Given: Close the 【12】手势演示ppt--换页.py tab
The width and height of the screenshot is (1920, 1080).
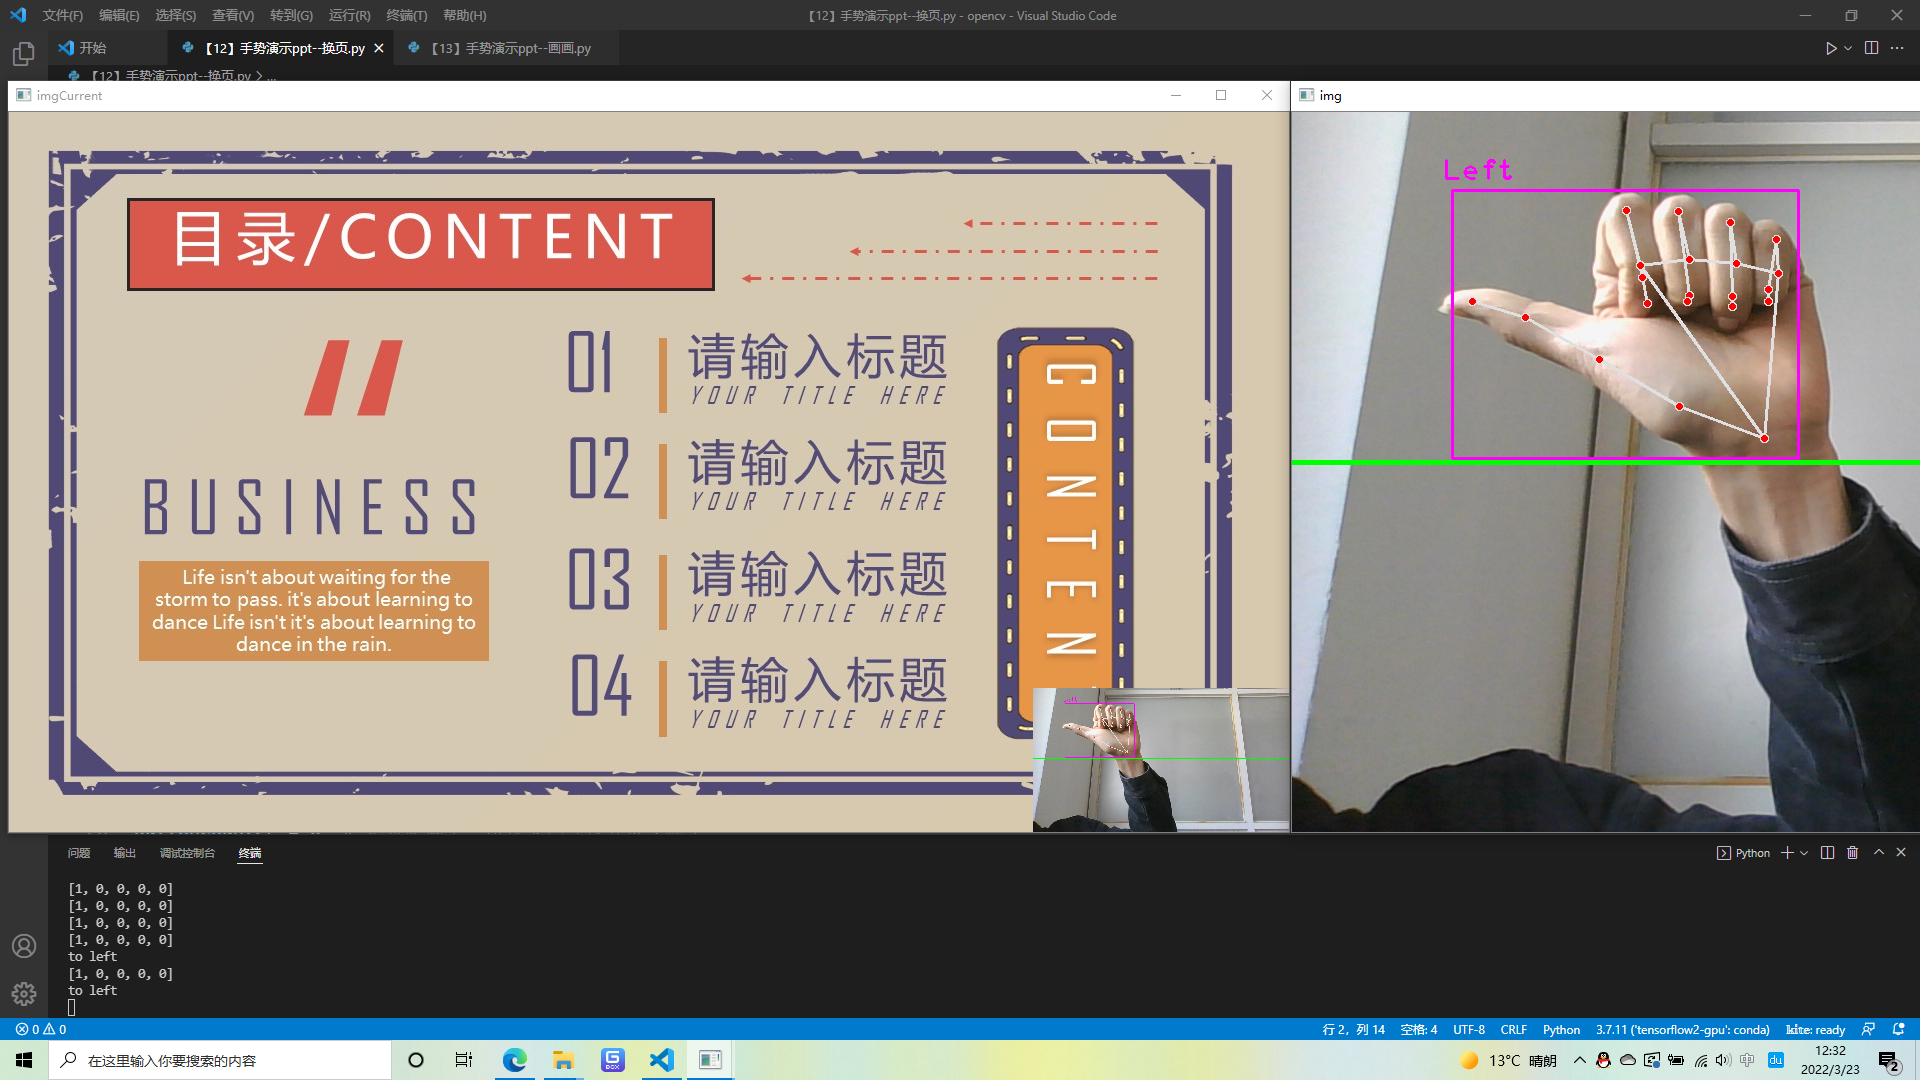Looking at the screenshot, I should click(x=379, y=48).
